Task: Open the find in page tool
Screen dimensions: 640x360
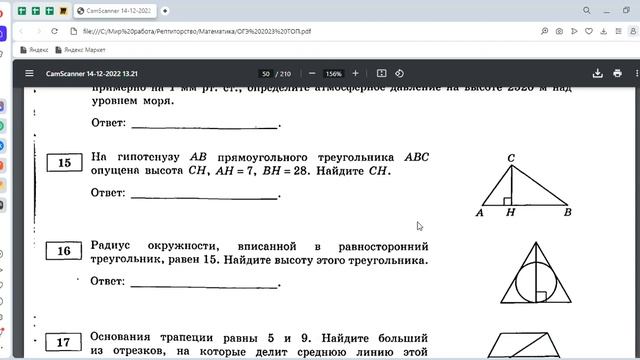Action: click(x=544, y=31)
